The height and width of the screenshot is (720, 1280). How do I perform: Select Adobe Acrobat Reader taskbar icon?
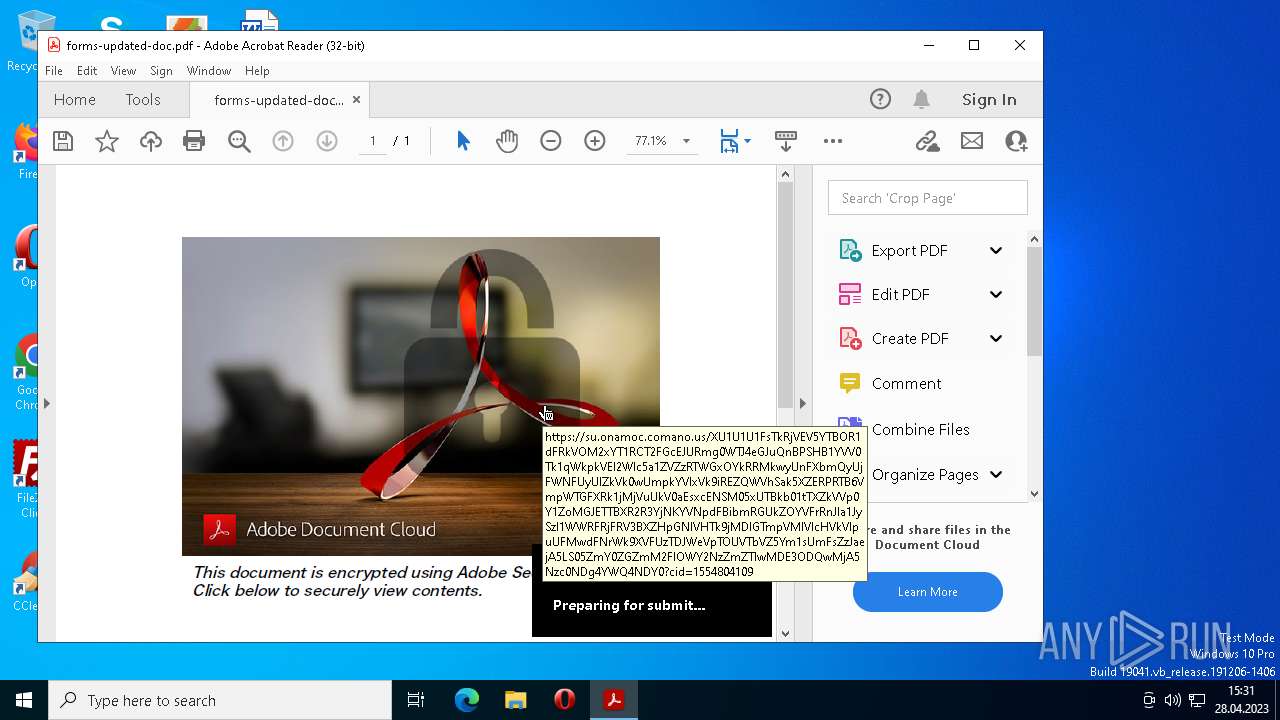click(614, 700)
